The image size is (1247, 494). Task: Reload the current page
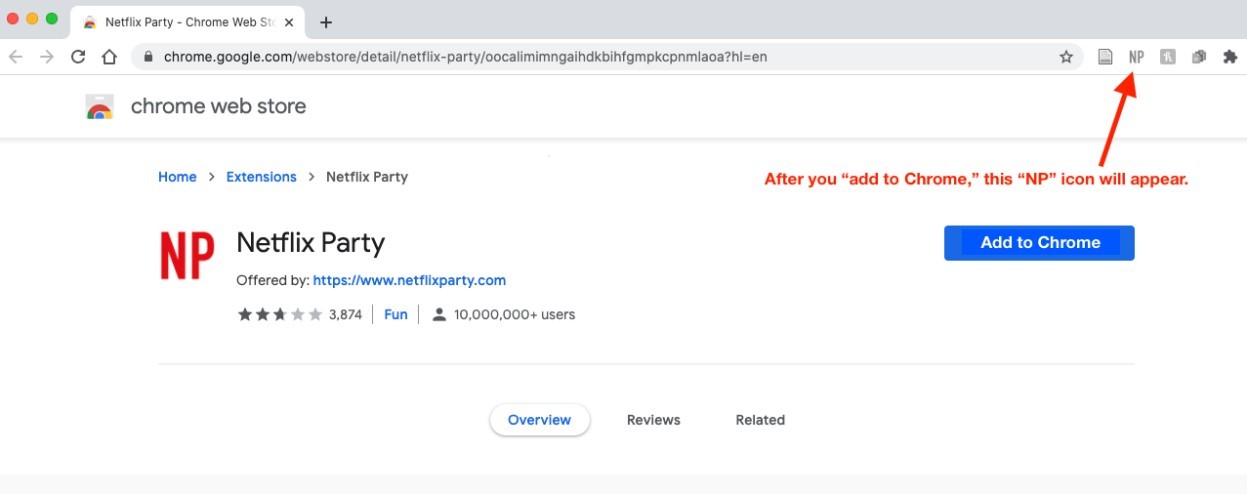(x=78, y=57)
